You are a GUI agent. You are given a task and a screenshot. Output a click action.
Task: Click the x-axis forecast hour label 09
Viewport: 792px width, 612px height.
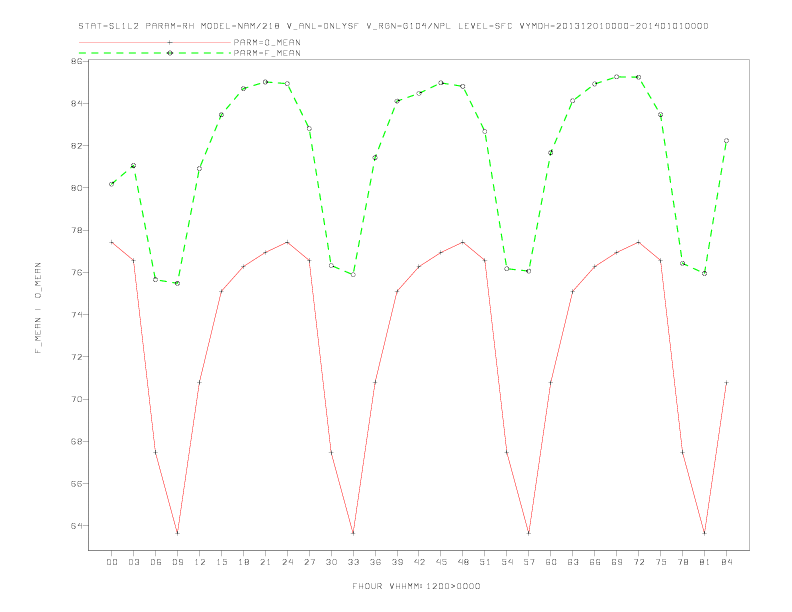(177, 562)
